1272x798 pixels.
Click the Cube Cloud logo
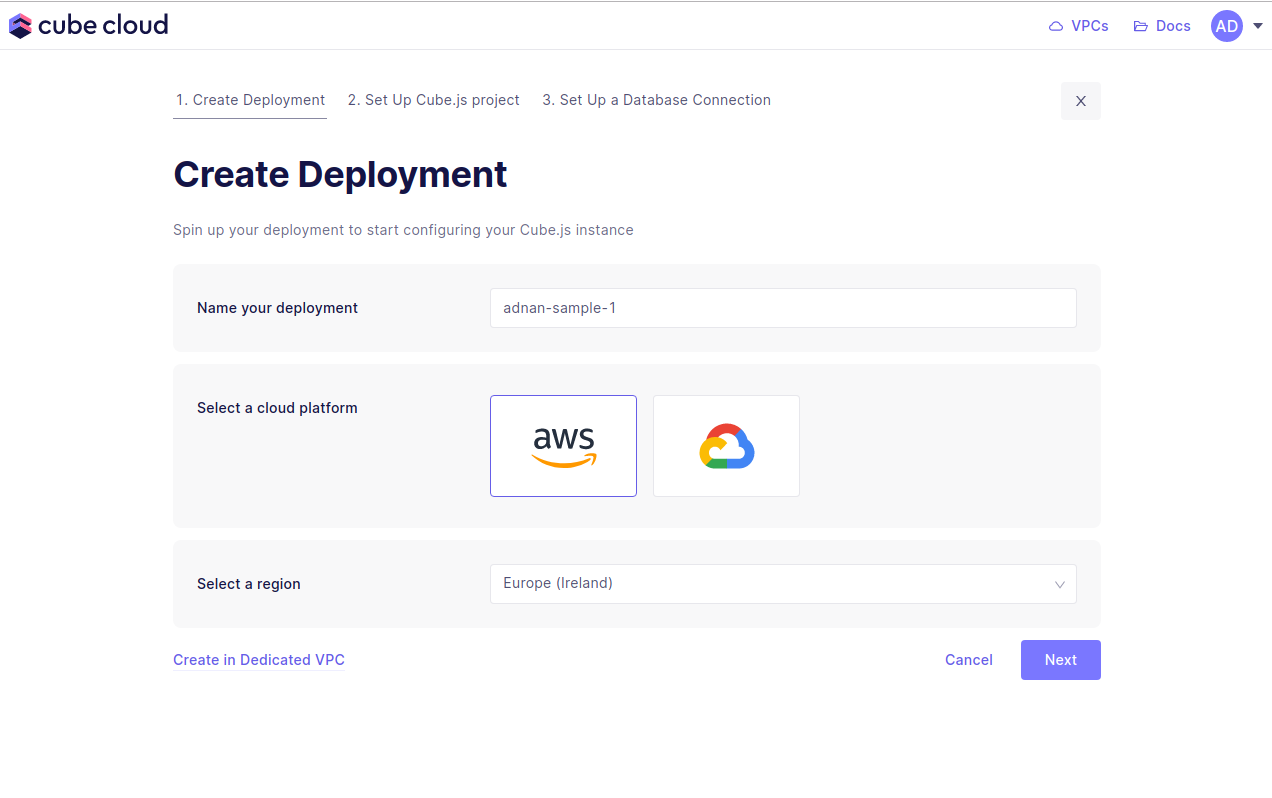[88, 25]
